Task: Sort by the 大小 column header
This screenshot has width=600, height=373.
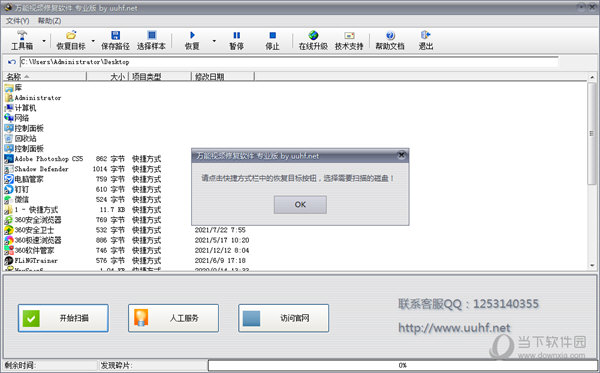Action: [108, 77]
